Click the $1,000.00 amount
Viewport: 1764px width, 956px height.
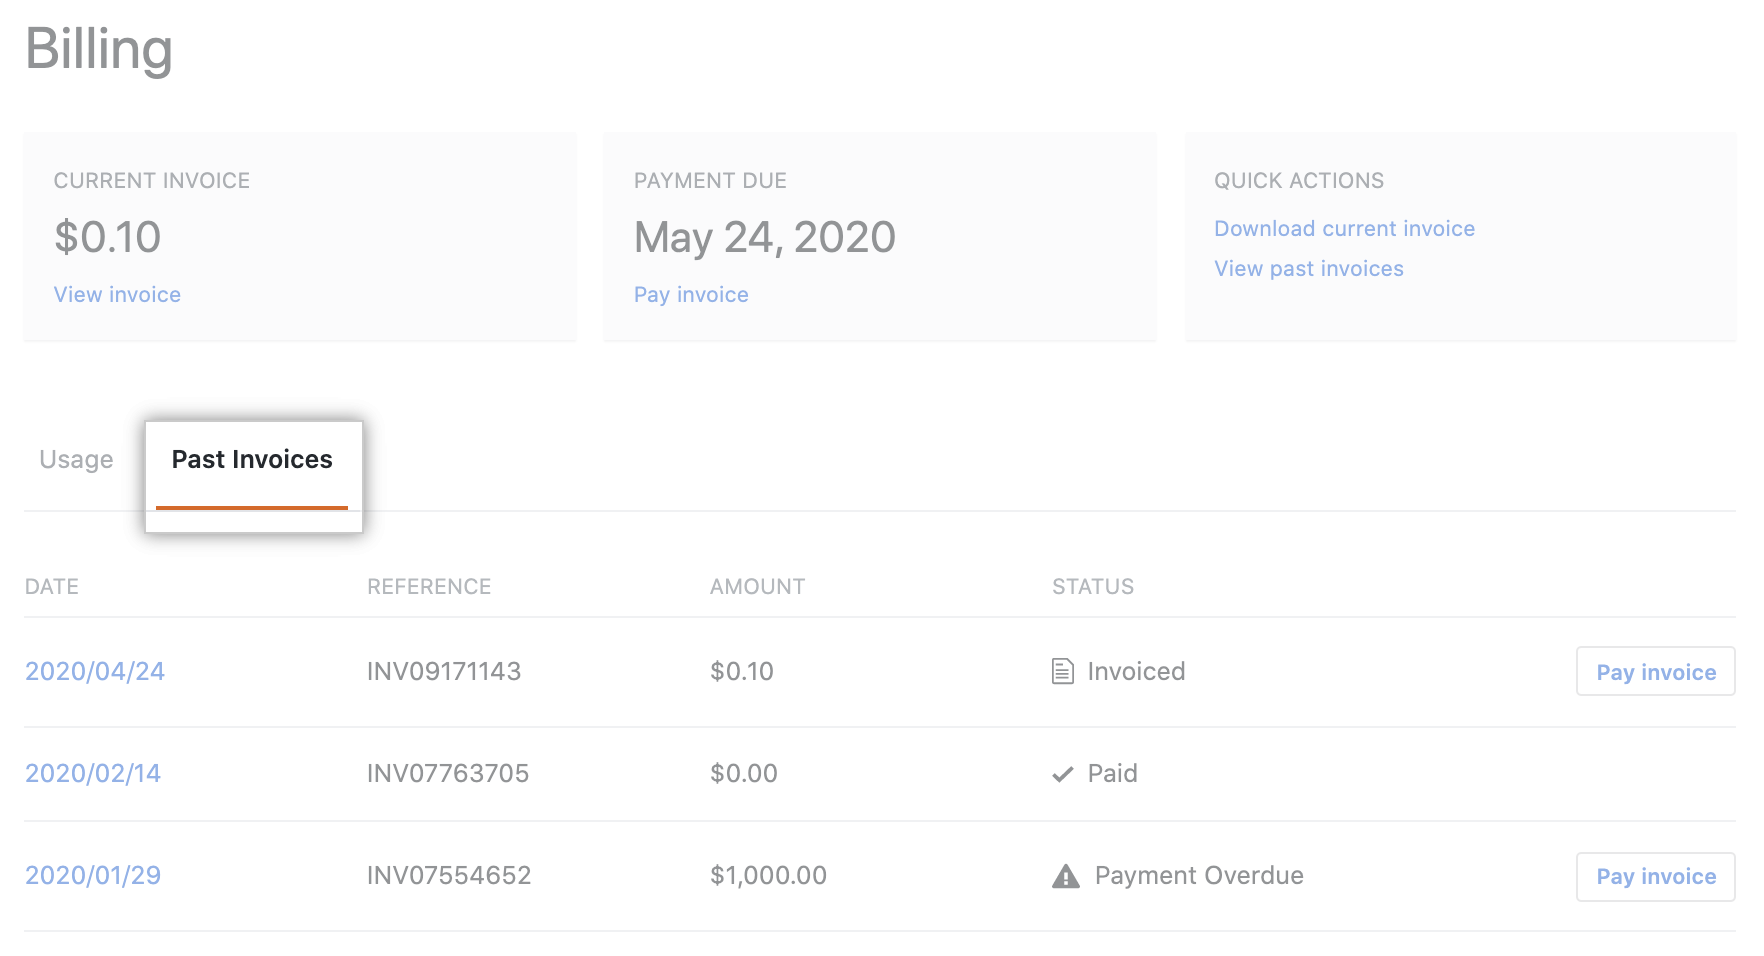[768, 876]
